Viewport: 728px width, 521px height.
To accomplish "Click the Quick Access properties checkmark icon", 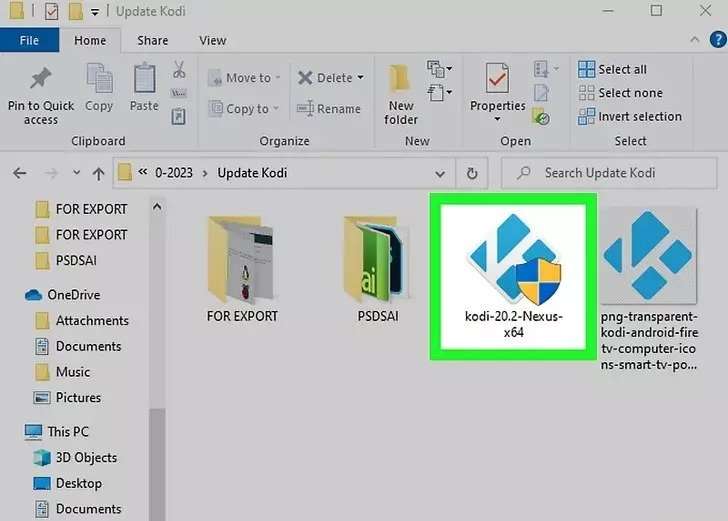I will [52, 12].
